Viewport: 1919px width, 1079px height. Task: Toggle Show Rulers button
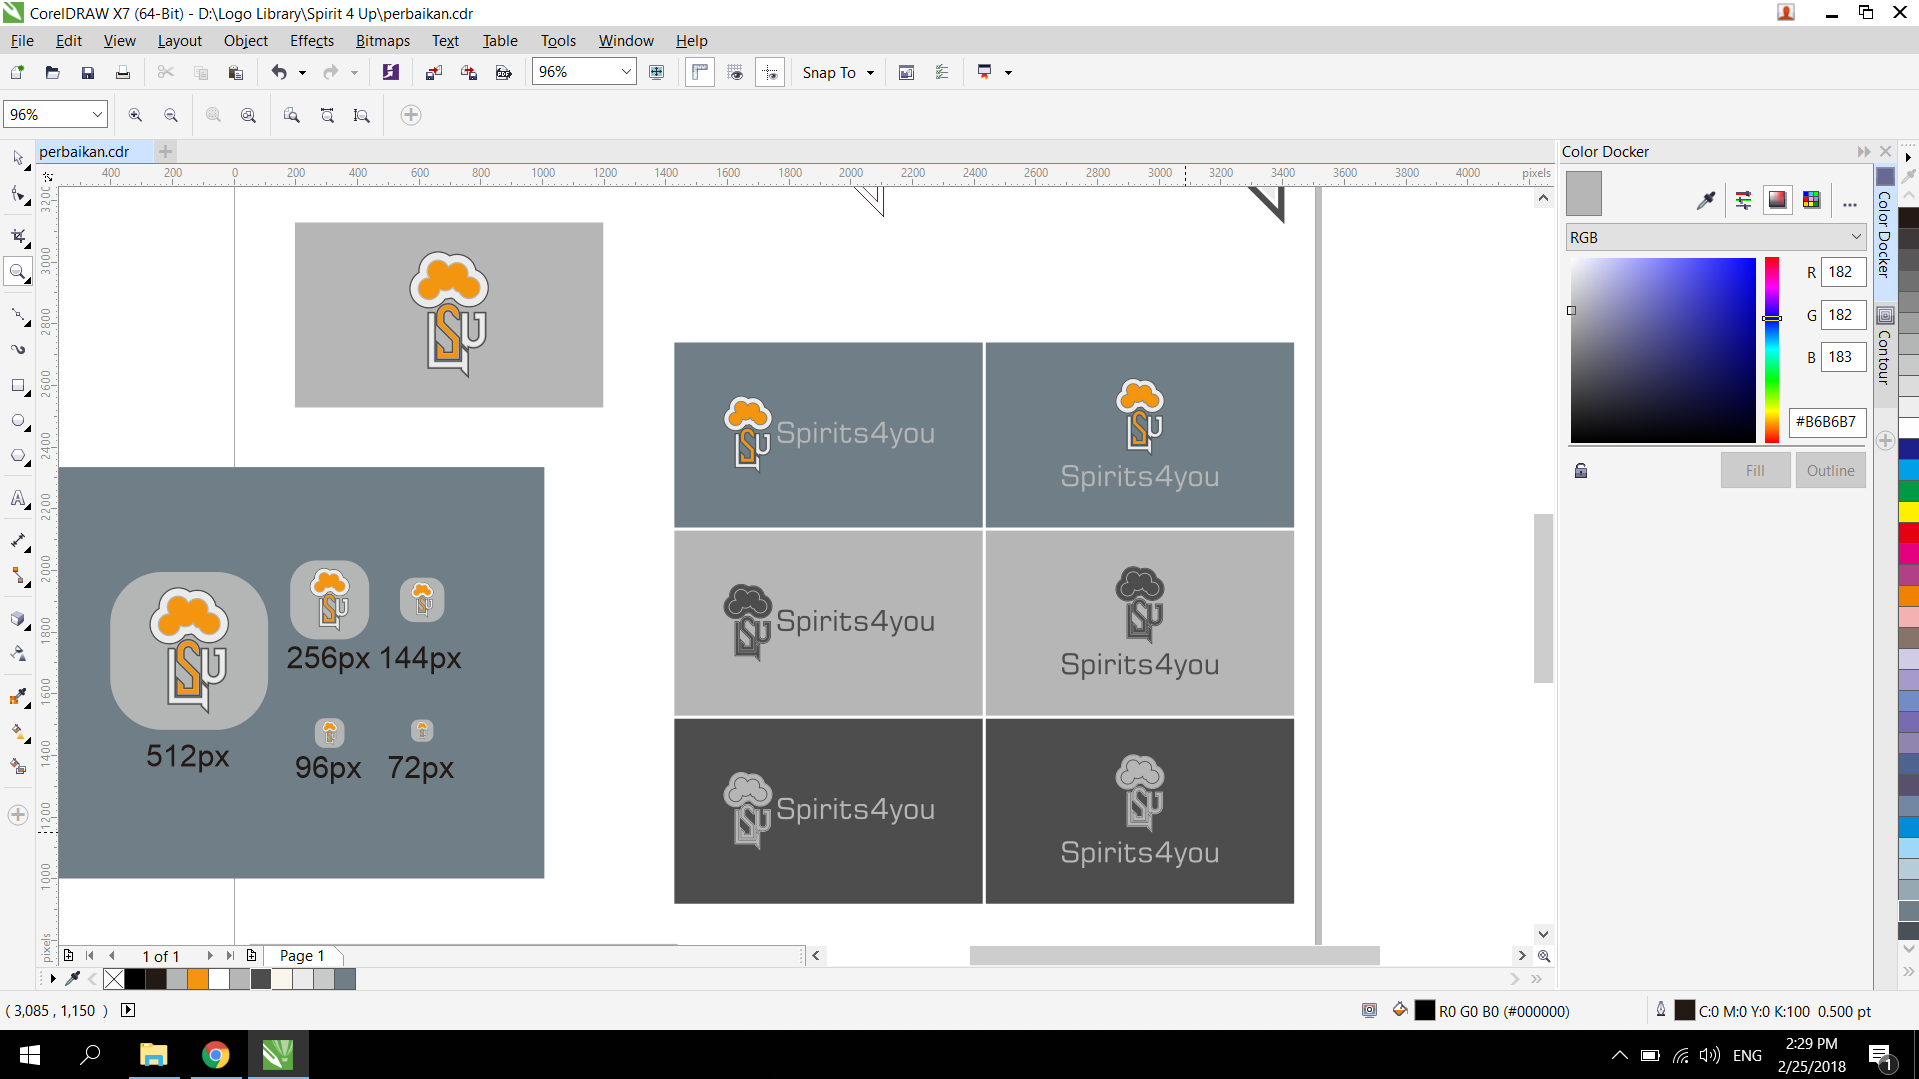[x=700, y=72]
